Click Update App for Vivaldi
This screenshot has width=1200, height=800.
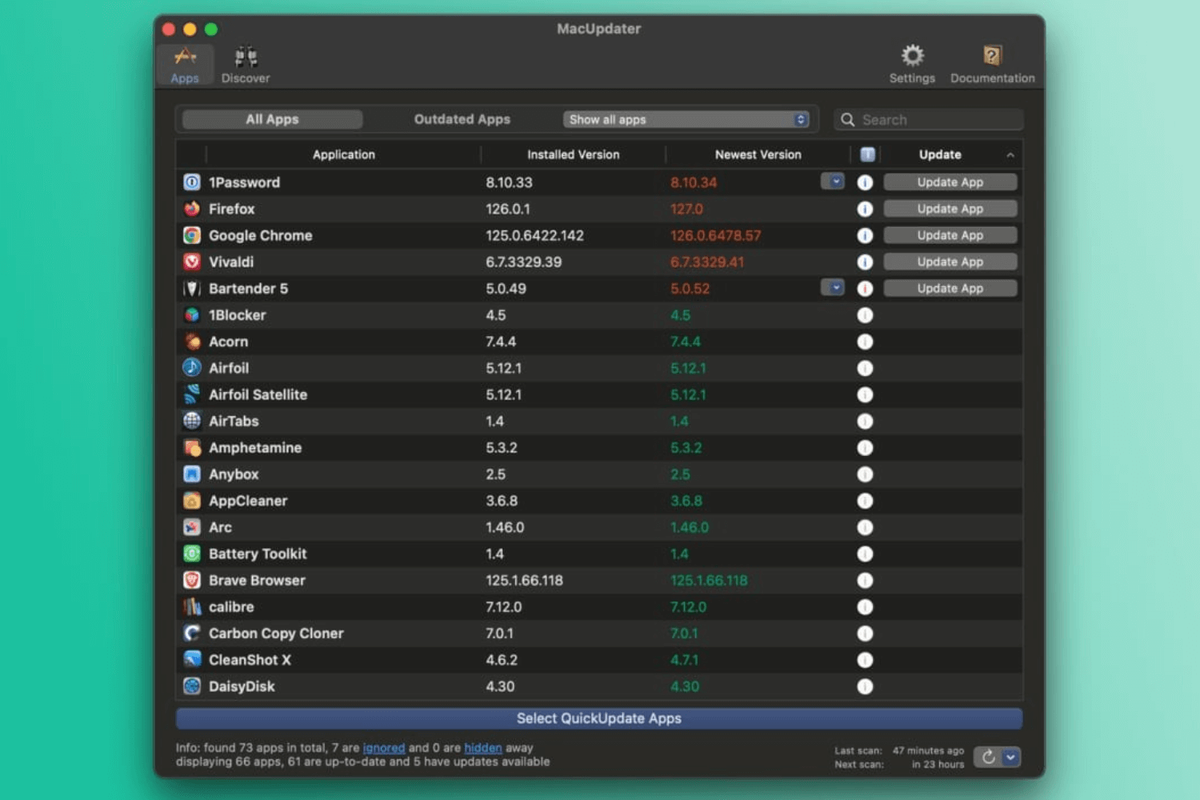tap(950, 262)
